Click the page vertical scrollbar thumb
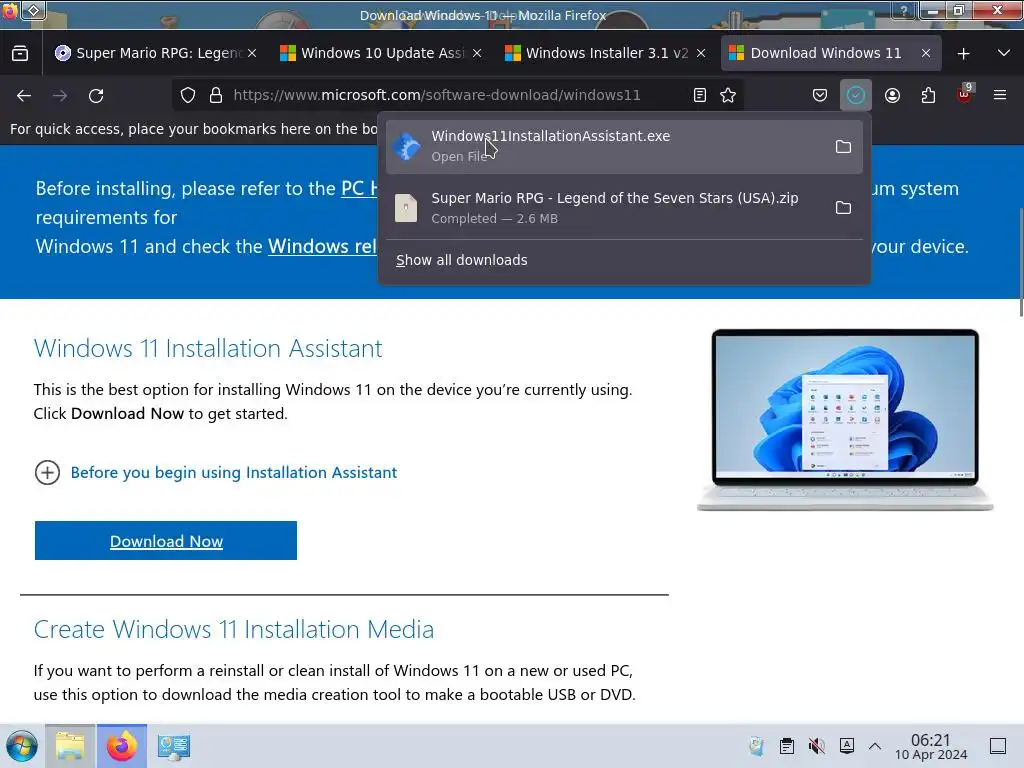1024x768 pixels. (1020, 261)
